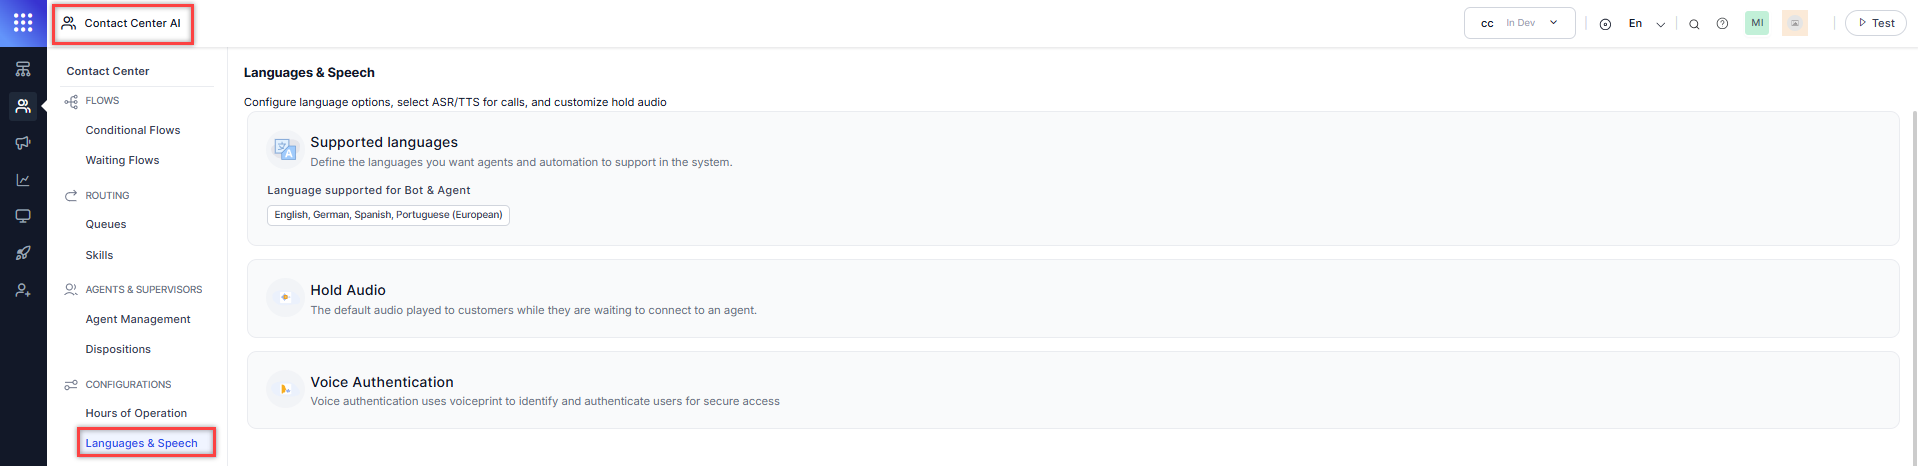Open the app launcher grid icon
This screenshot has width=1918, height=466.
click(x=23, y=23)
